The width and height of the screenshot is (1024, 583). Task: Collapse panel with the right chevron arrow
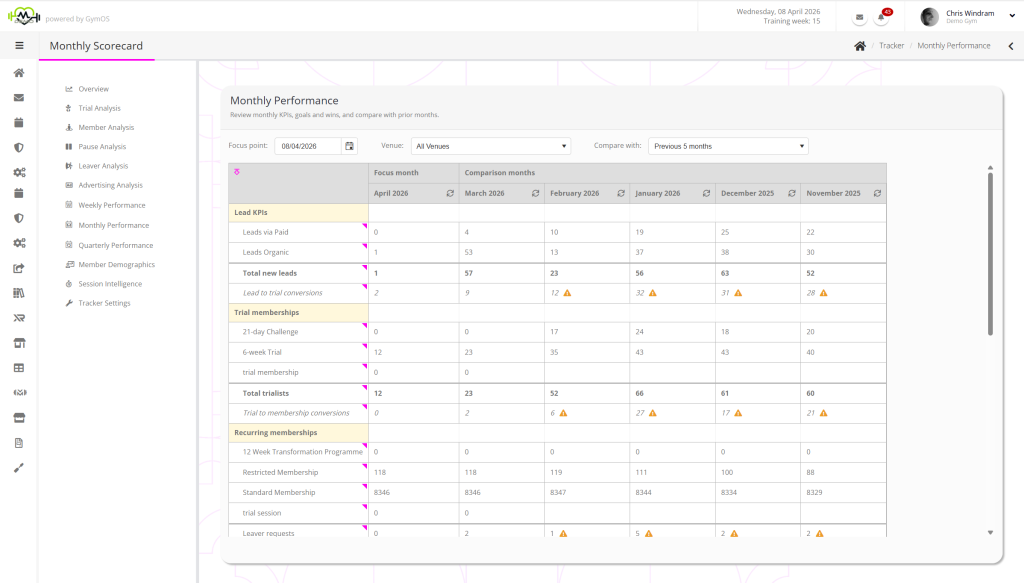coord(1010,46)
